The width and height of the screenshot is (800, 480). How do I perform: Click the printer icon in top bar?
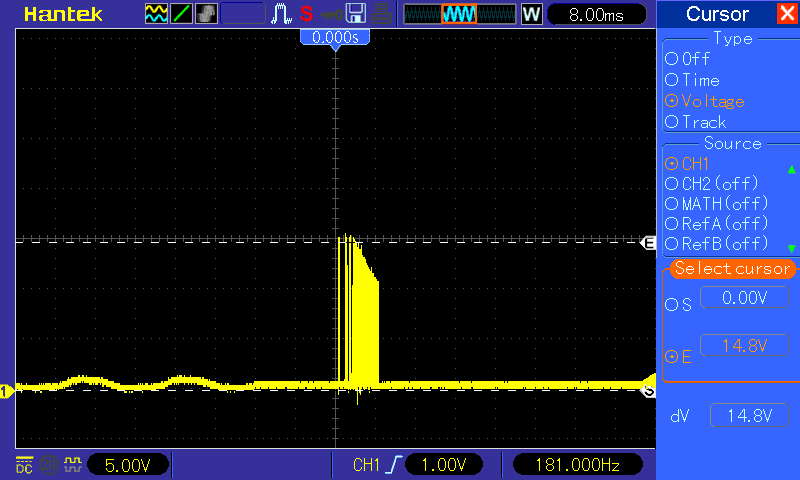(x=381, y=14)
